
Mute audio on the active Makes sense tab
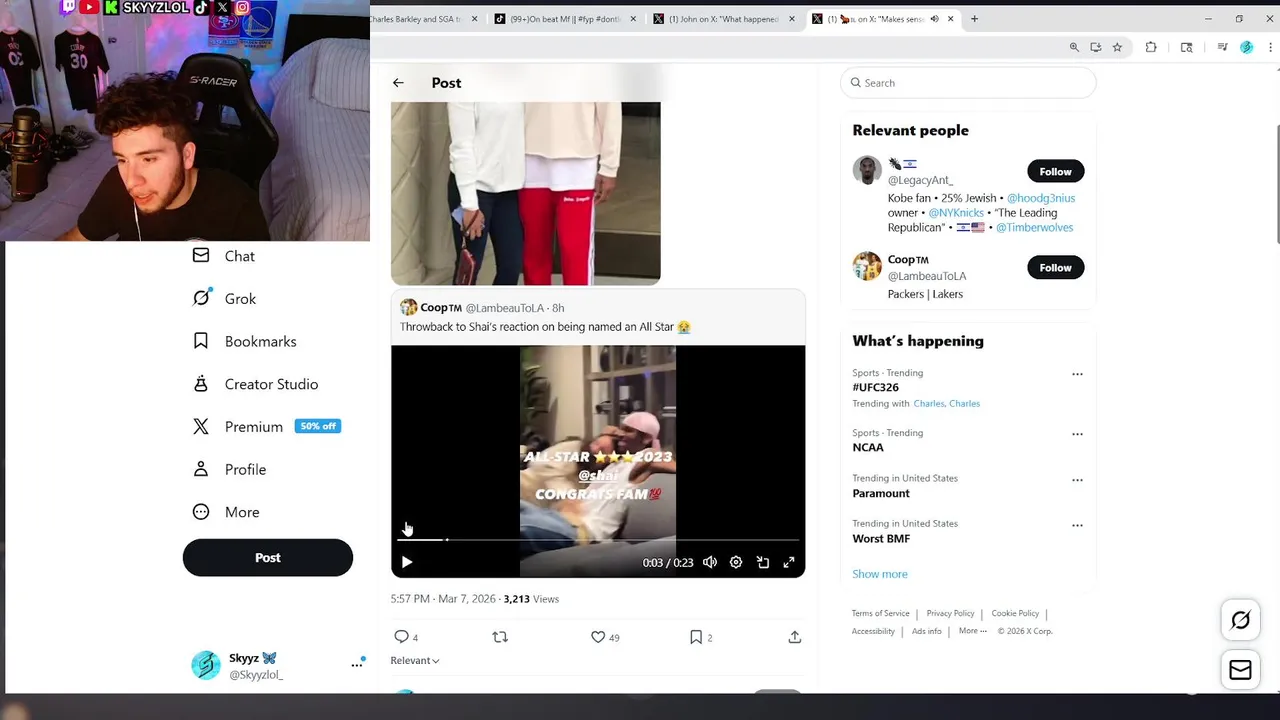934,19
